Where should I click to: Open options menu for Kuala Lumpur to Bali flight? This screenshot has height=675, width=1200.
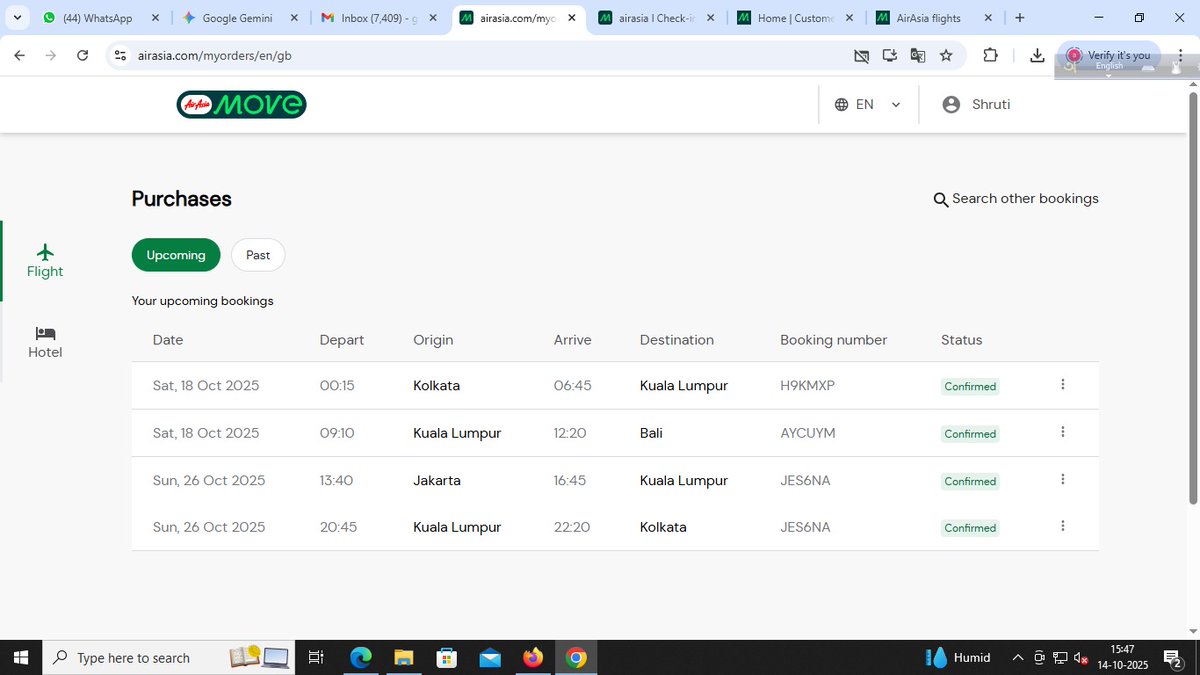coord(1062,432)
